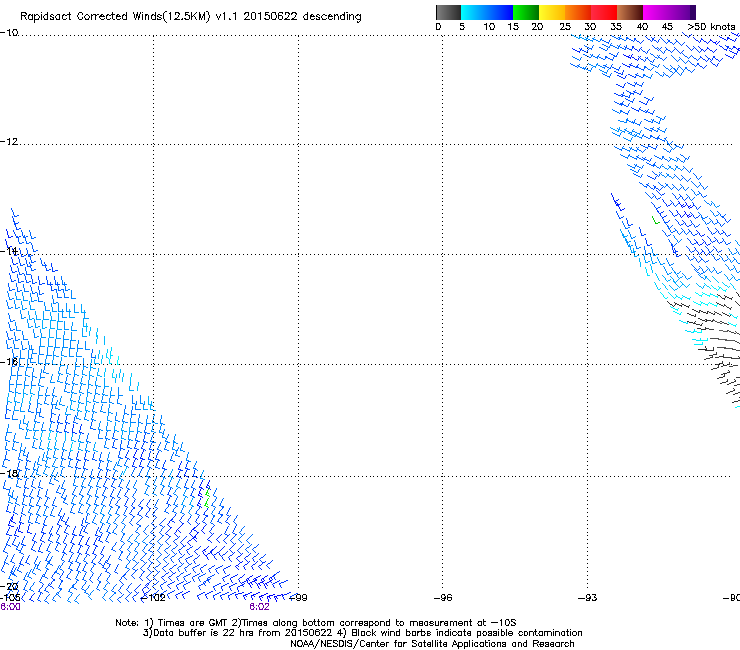The height and width of the screenshot is (650, 740).
Task: Click the '-102' longitude axis label
Action: [153, 598]
